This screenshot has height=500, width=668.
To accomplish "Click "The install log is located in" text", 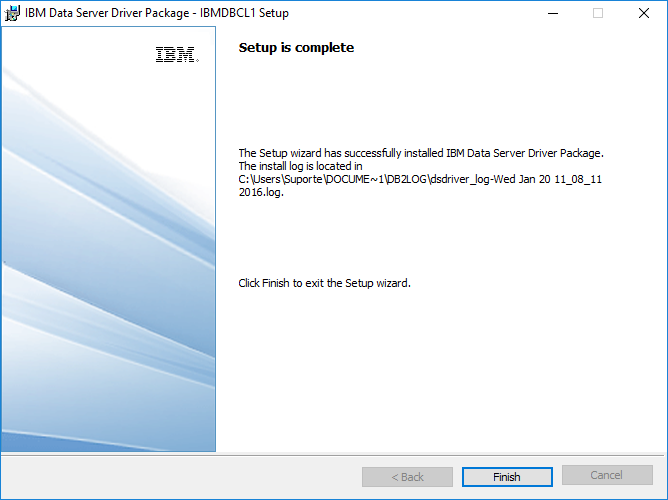I will [x=300, y=166].
